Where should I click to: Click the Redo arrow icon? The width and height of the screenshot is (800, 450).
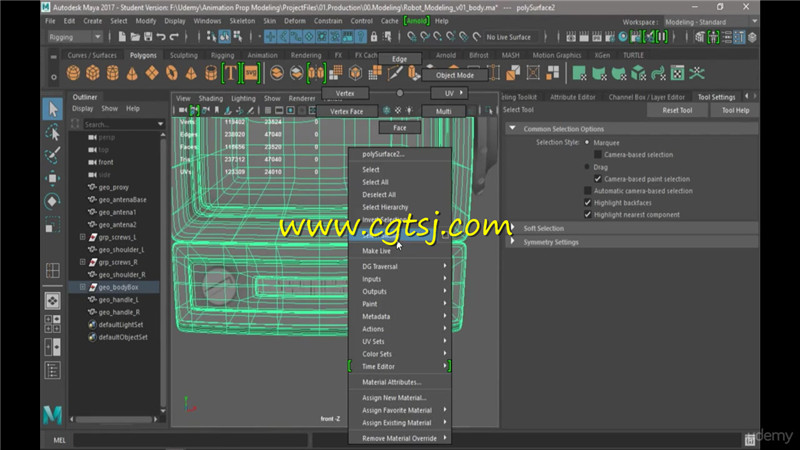[174, 37]
